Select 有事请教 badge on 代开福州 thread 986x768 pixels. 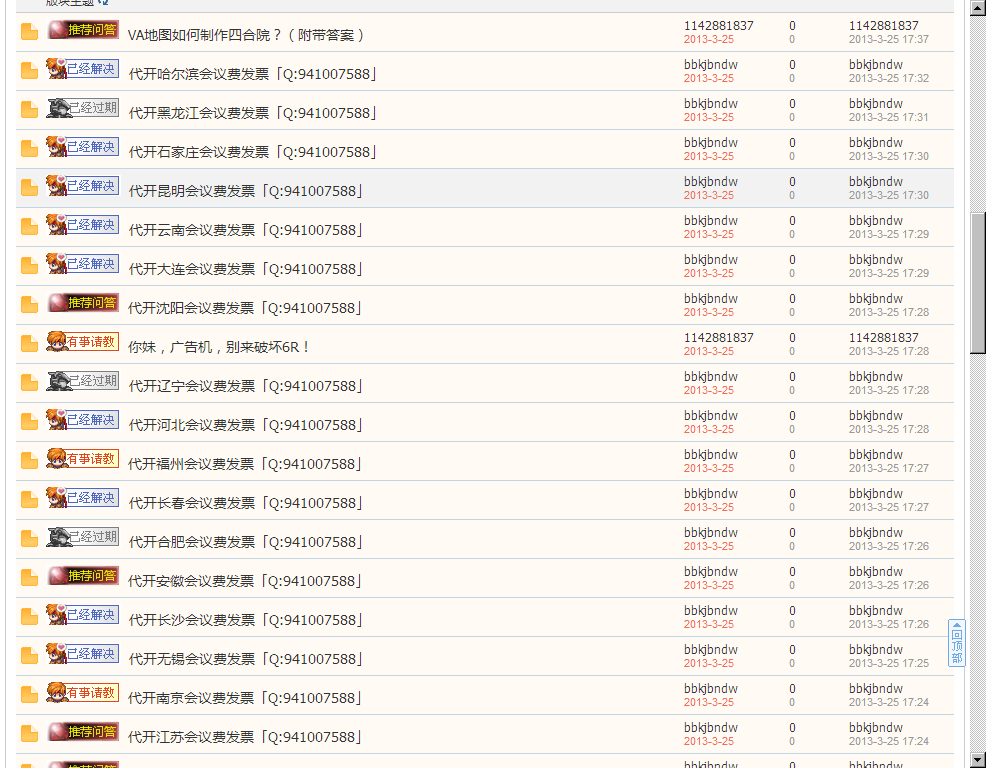(x=83, y=459)
